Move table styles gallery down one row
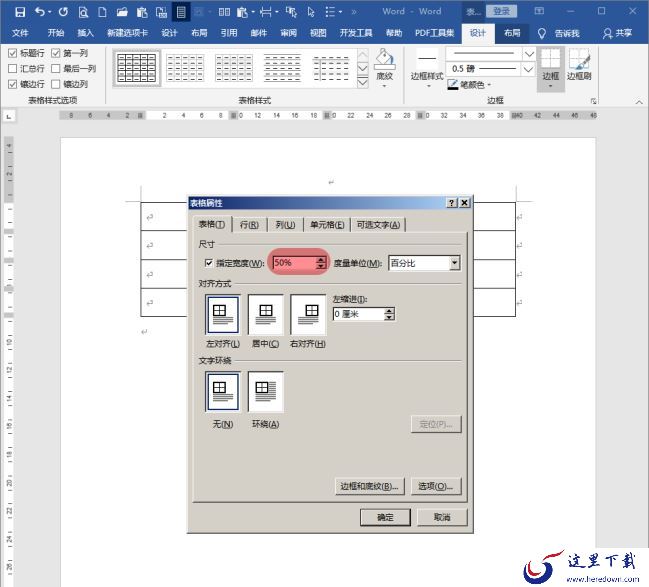This screenshot has height=587, width=649. [363, 68]
